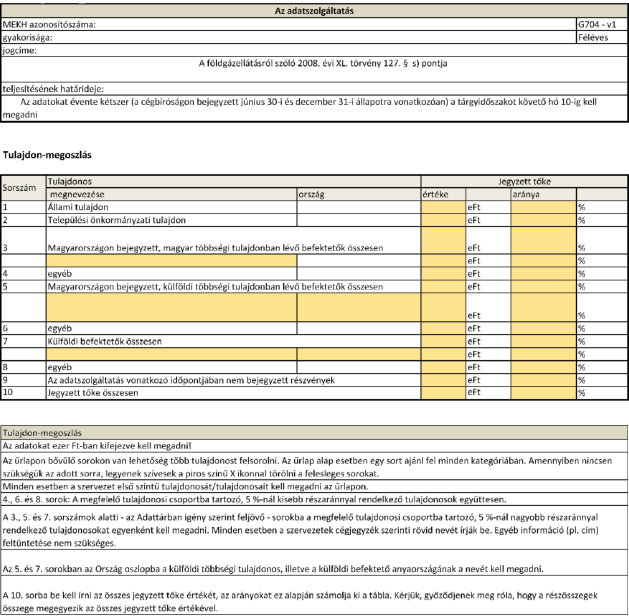Click értéke cell of row 3 Magyarországon bejegyzett, magyar többségi

(x=443, y=240)
